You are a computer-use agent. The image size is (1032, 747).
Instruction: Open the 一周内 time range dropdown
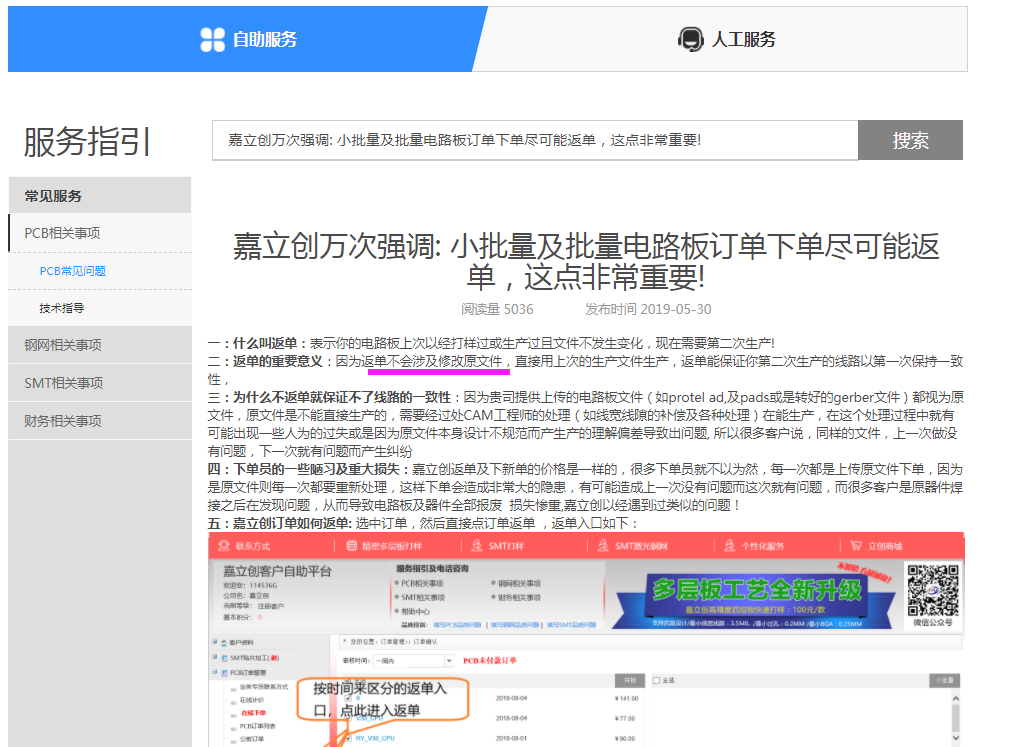(412, 661)
